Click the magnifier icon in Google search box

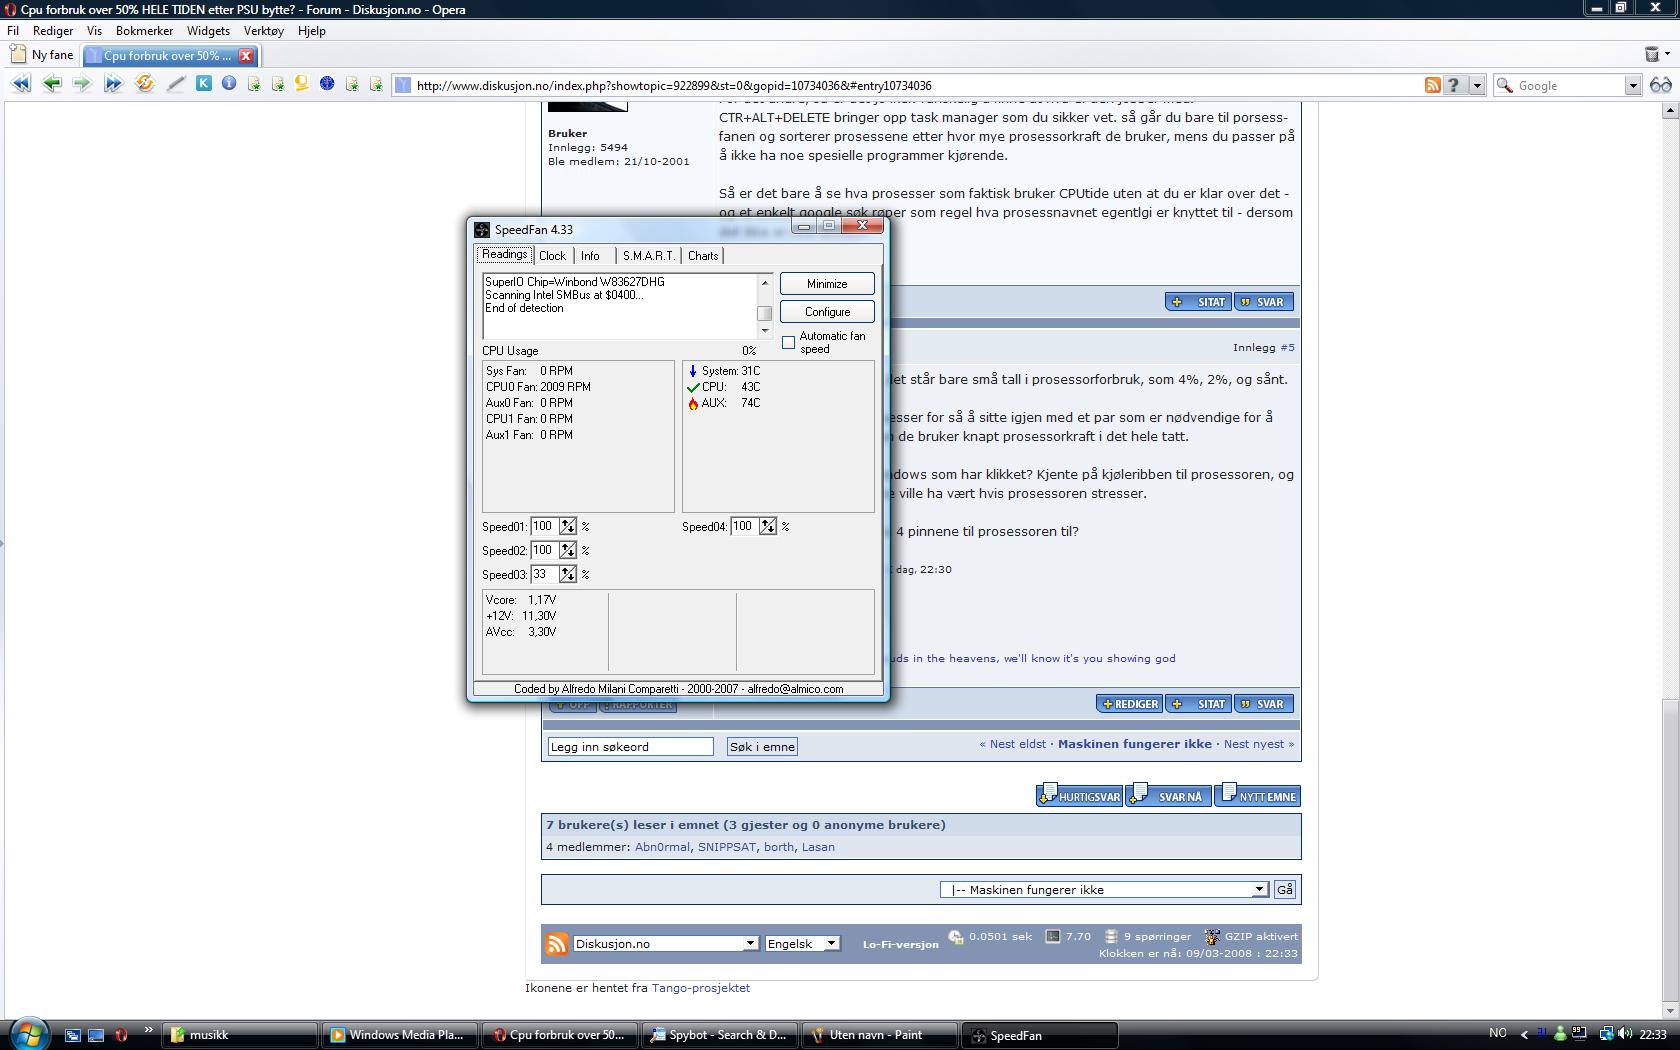(x=1504, y=85)
